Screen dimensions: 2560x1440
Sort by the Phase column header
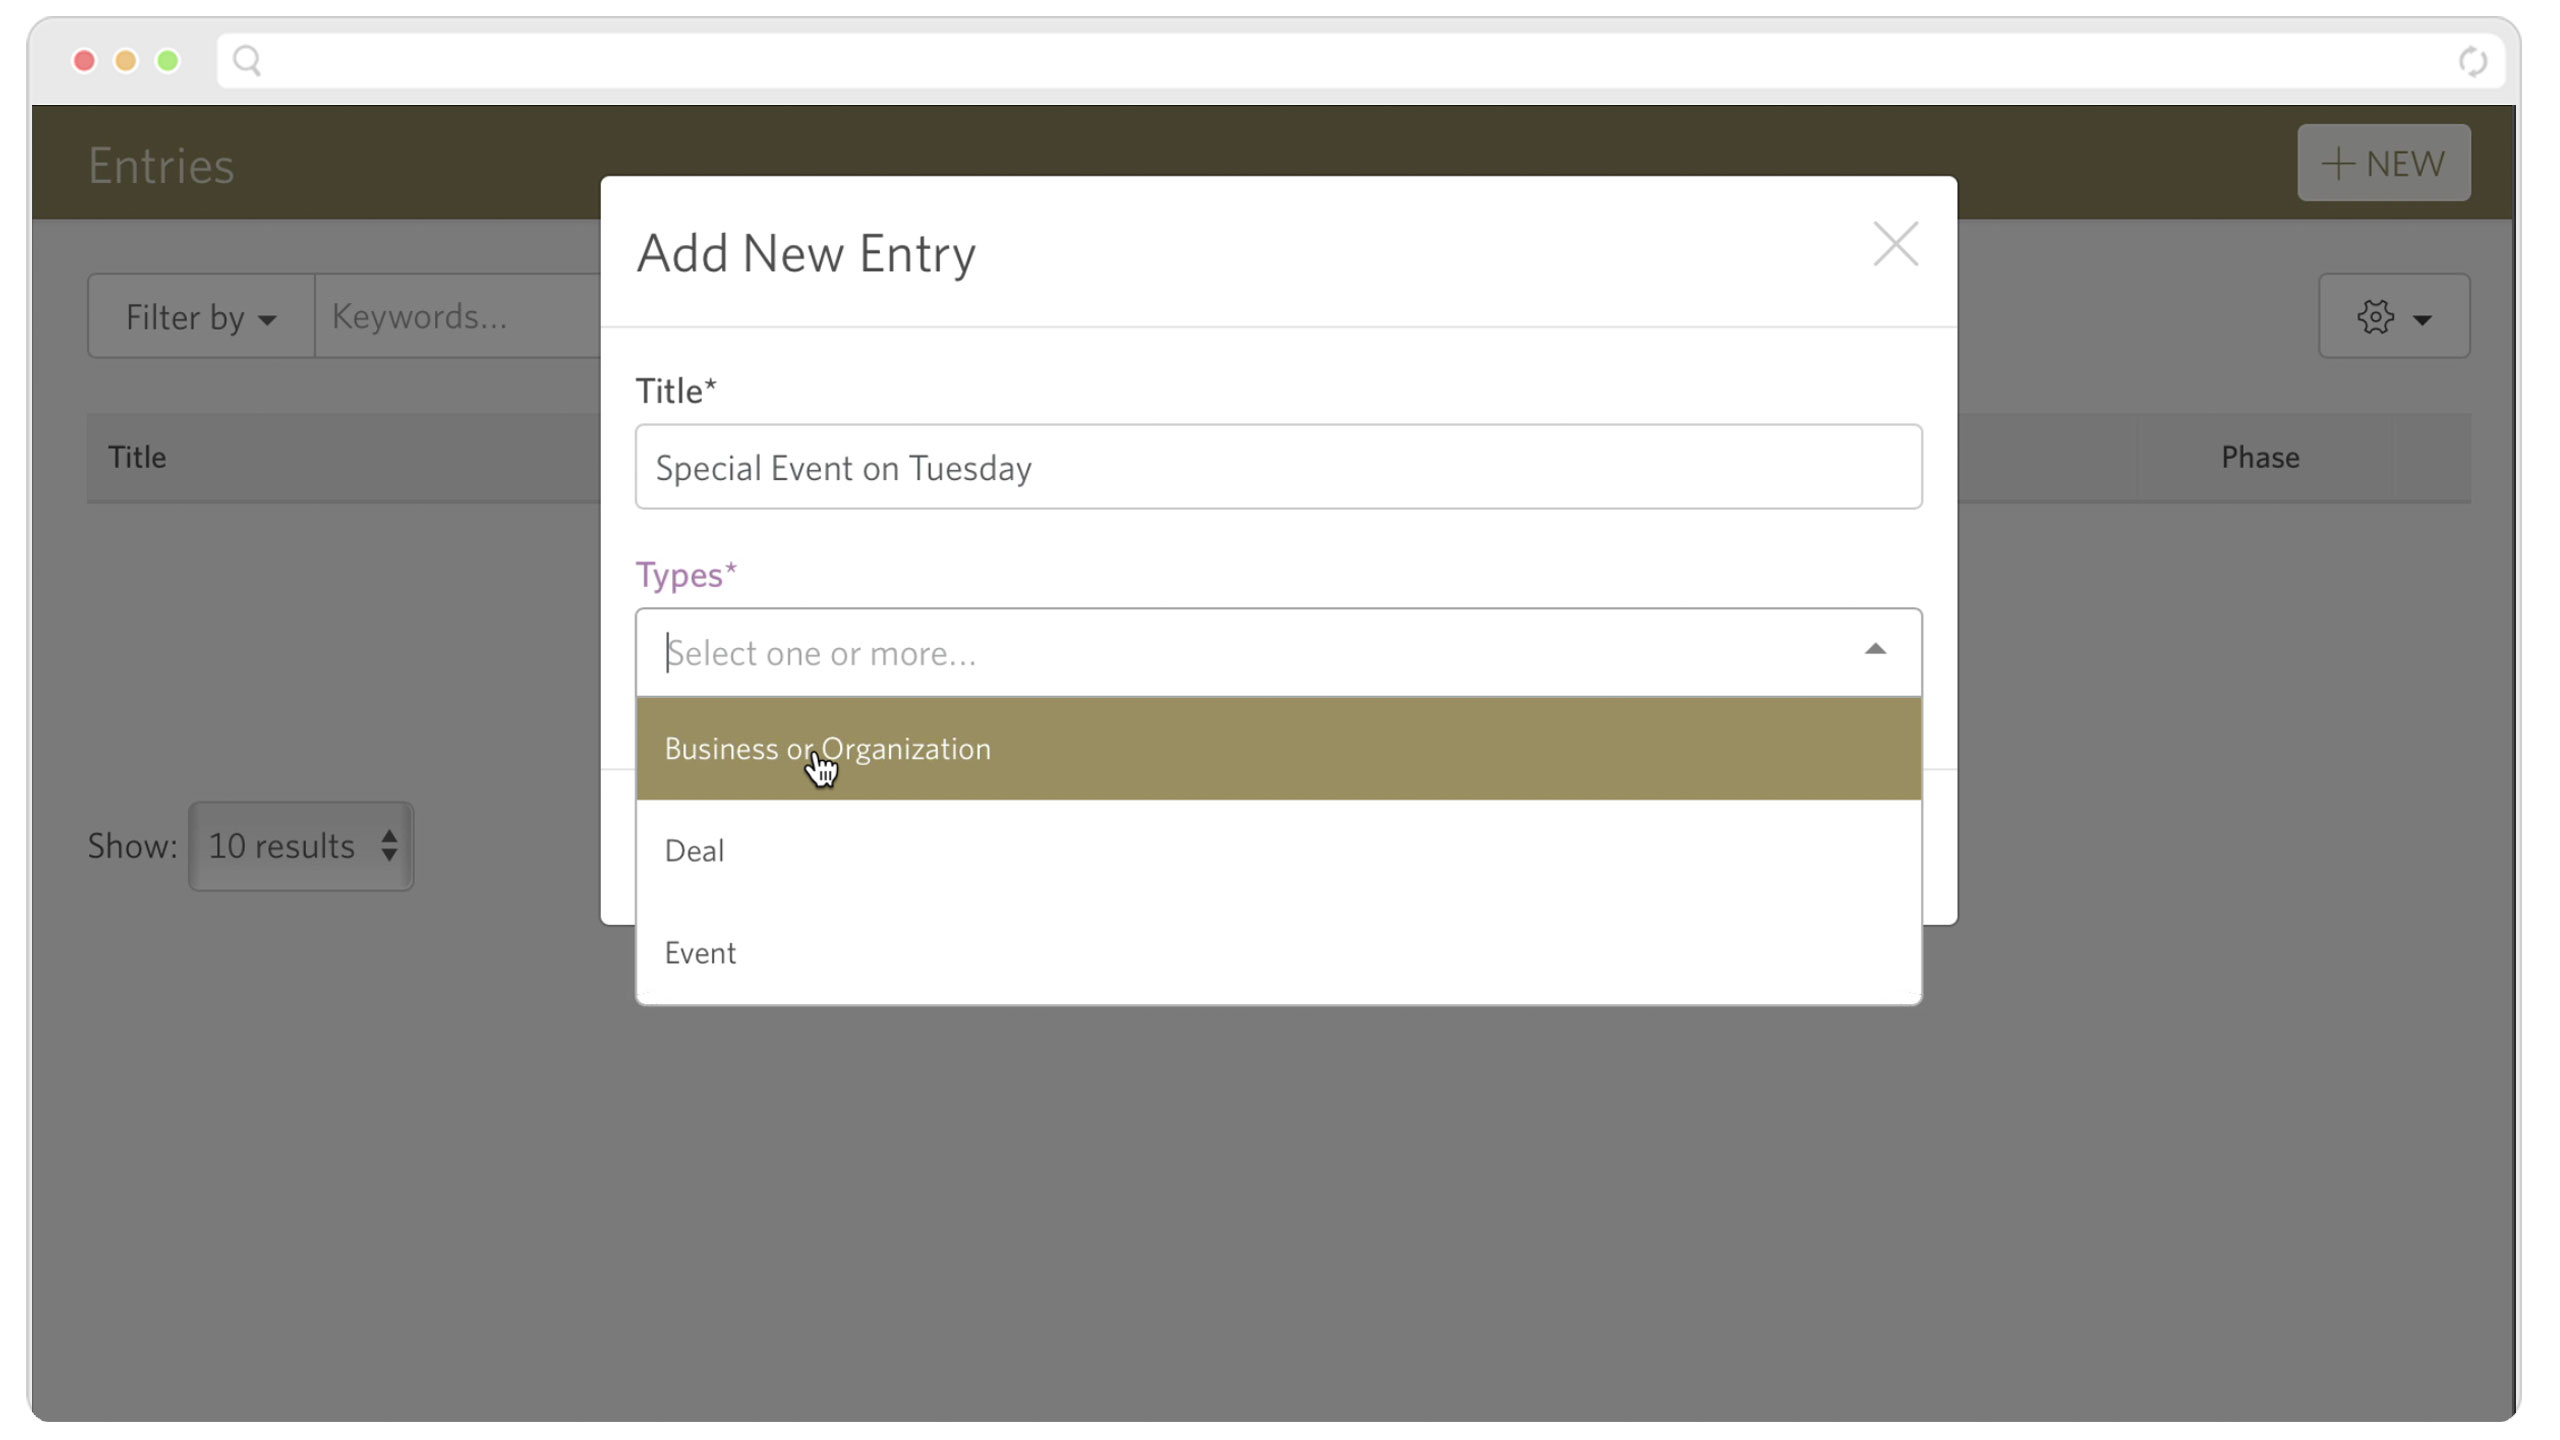pyautogui.click(x=2260, y=457)
